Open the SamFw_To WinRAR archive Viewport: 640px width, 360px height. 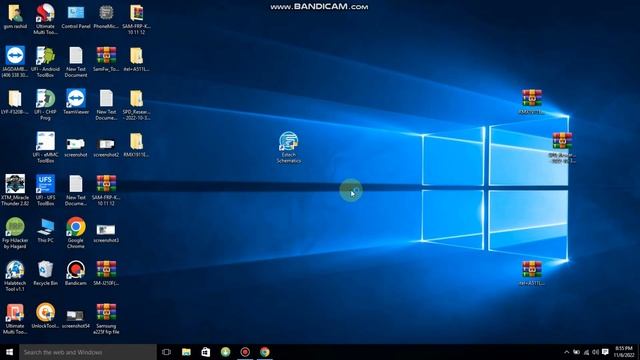tap(106, 59)
